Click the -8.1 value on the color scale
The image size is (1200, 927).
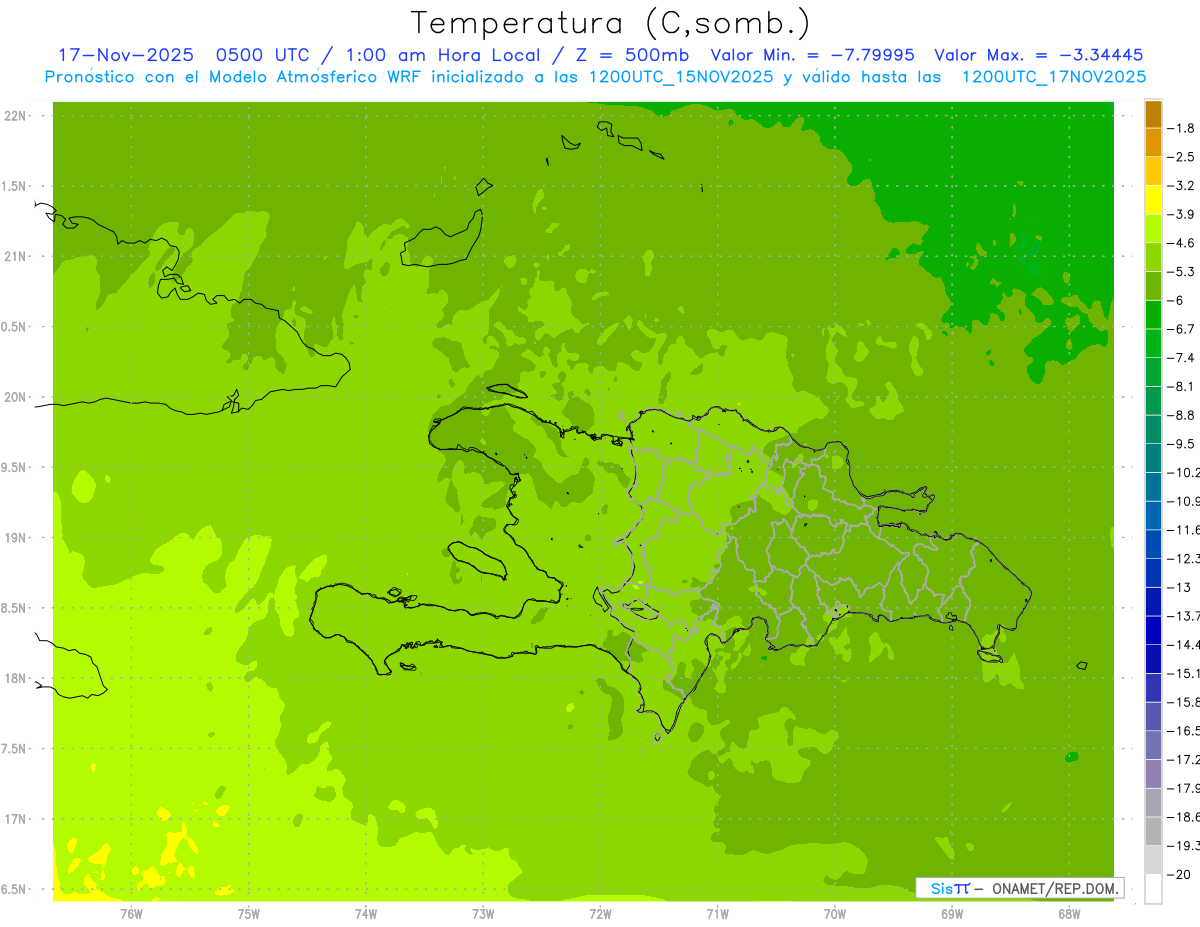pyautogui.click(x=1181, y=386)
